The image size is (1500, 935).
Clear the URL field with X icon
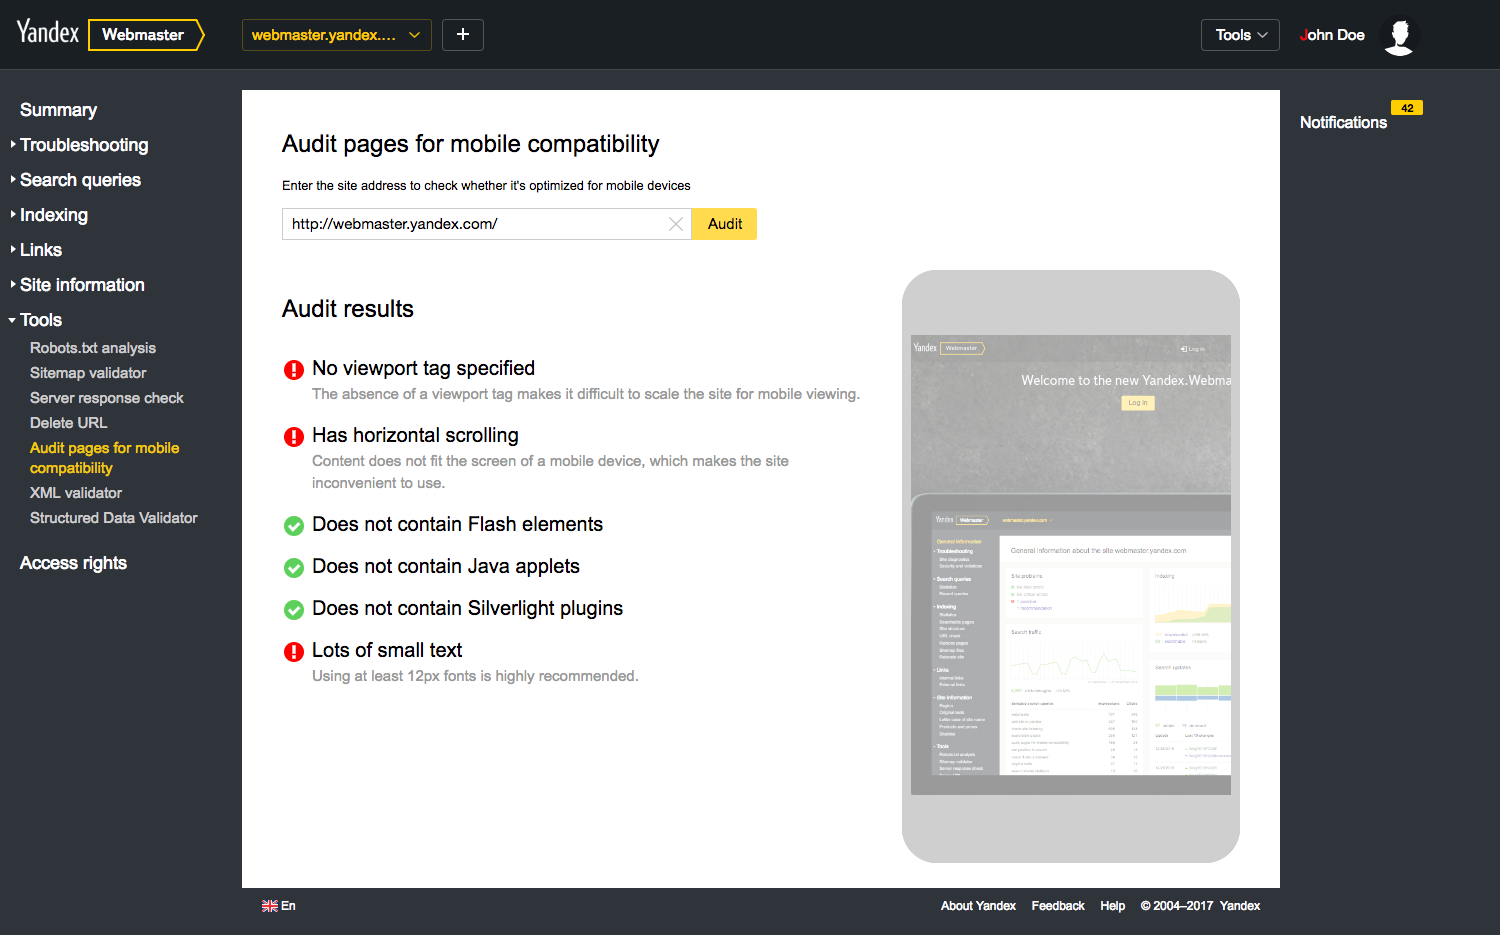pos(676,224)
